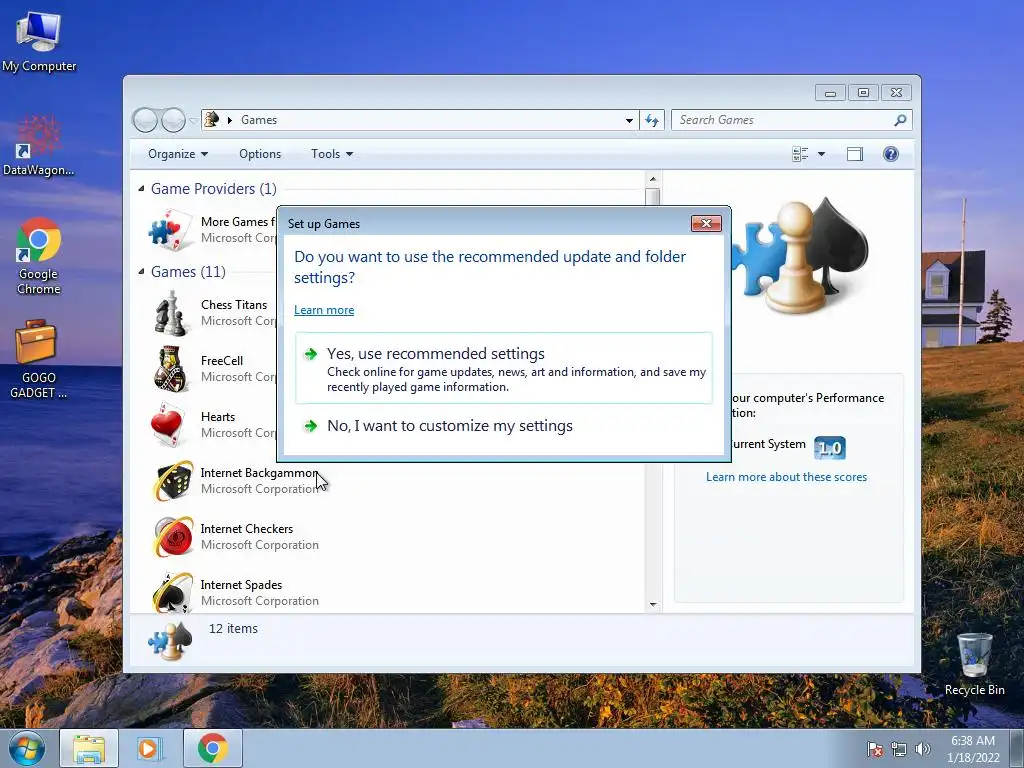Switch to Chrome in the taskbar
Screen dimensions: 1024x768
click(212, 748)
